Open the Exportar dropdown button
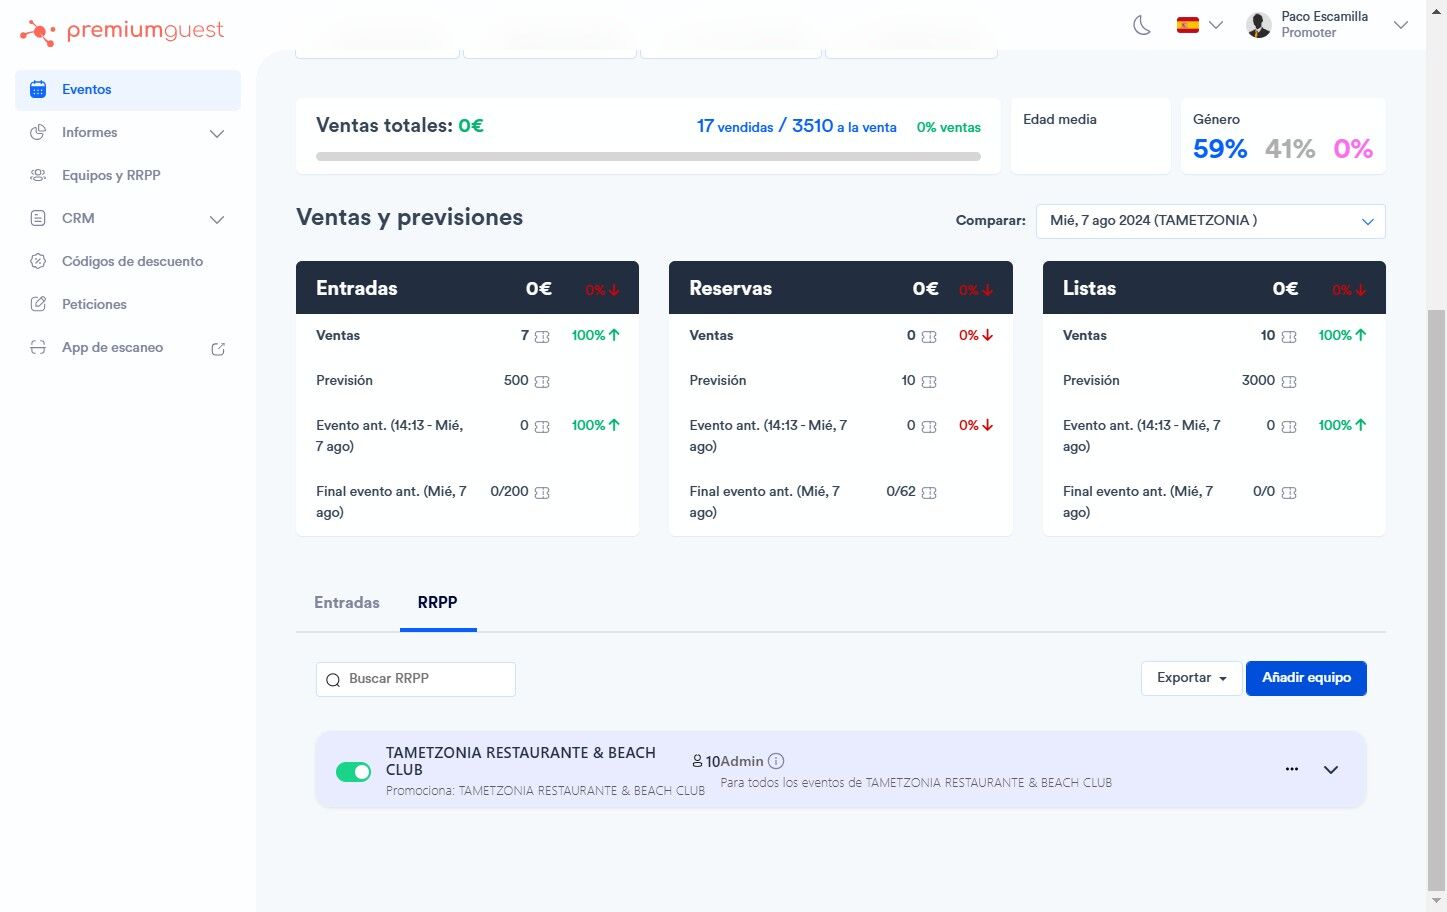Screen dimensions: 1447x912 coord(1192,678)
